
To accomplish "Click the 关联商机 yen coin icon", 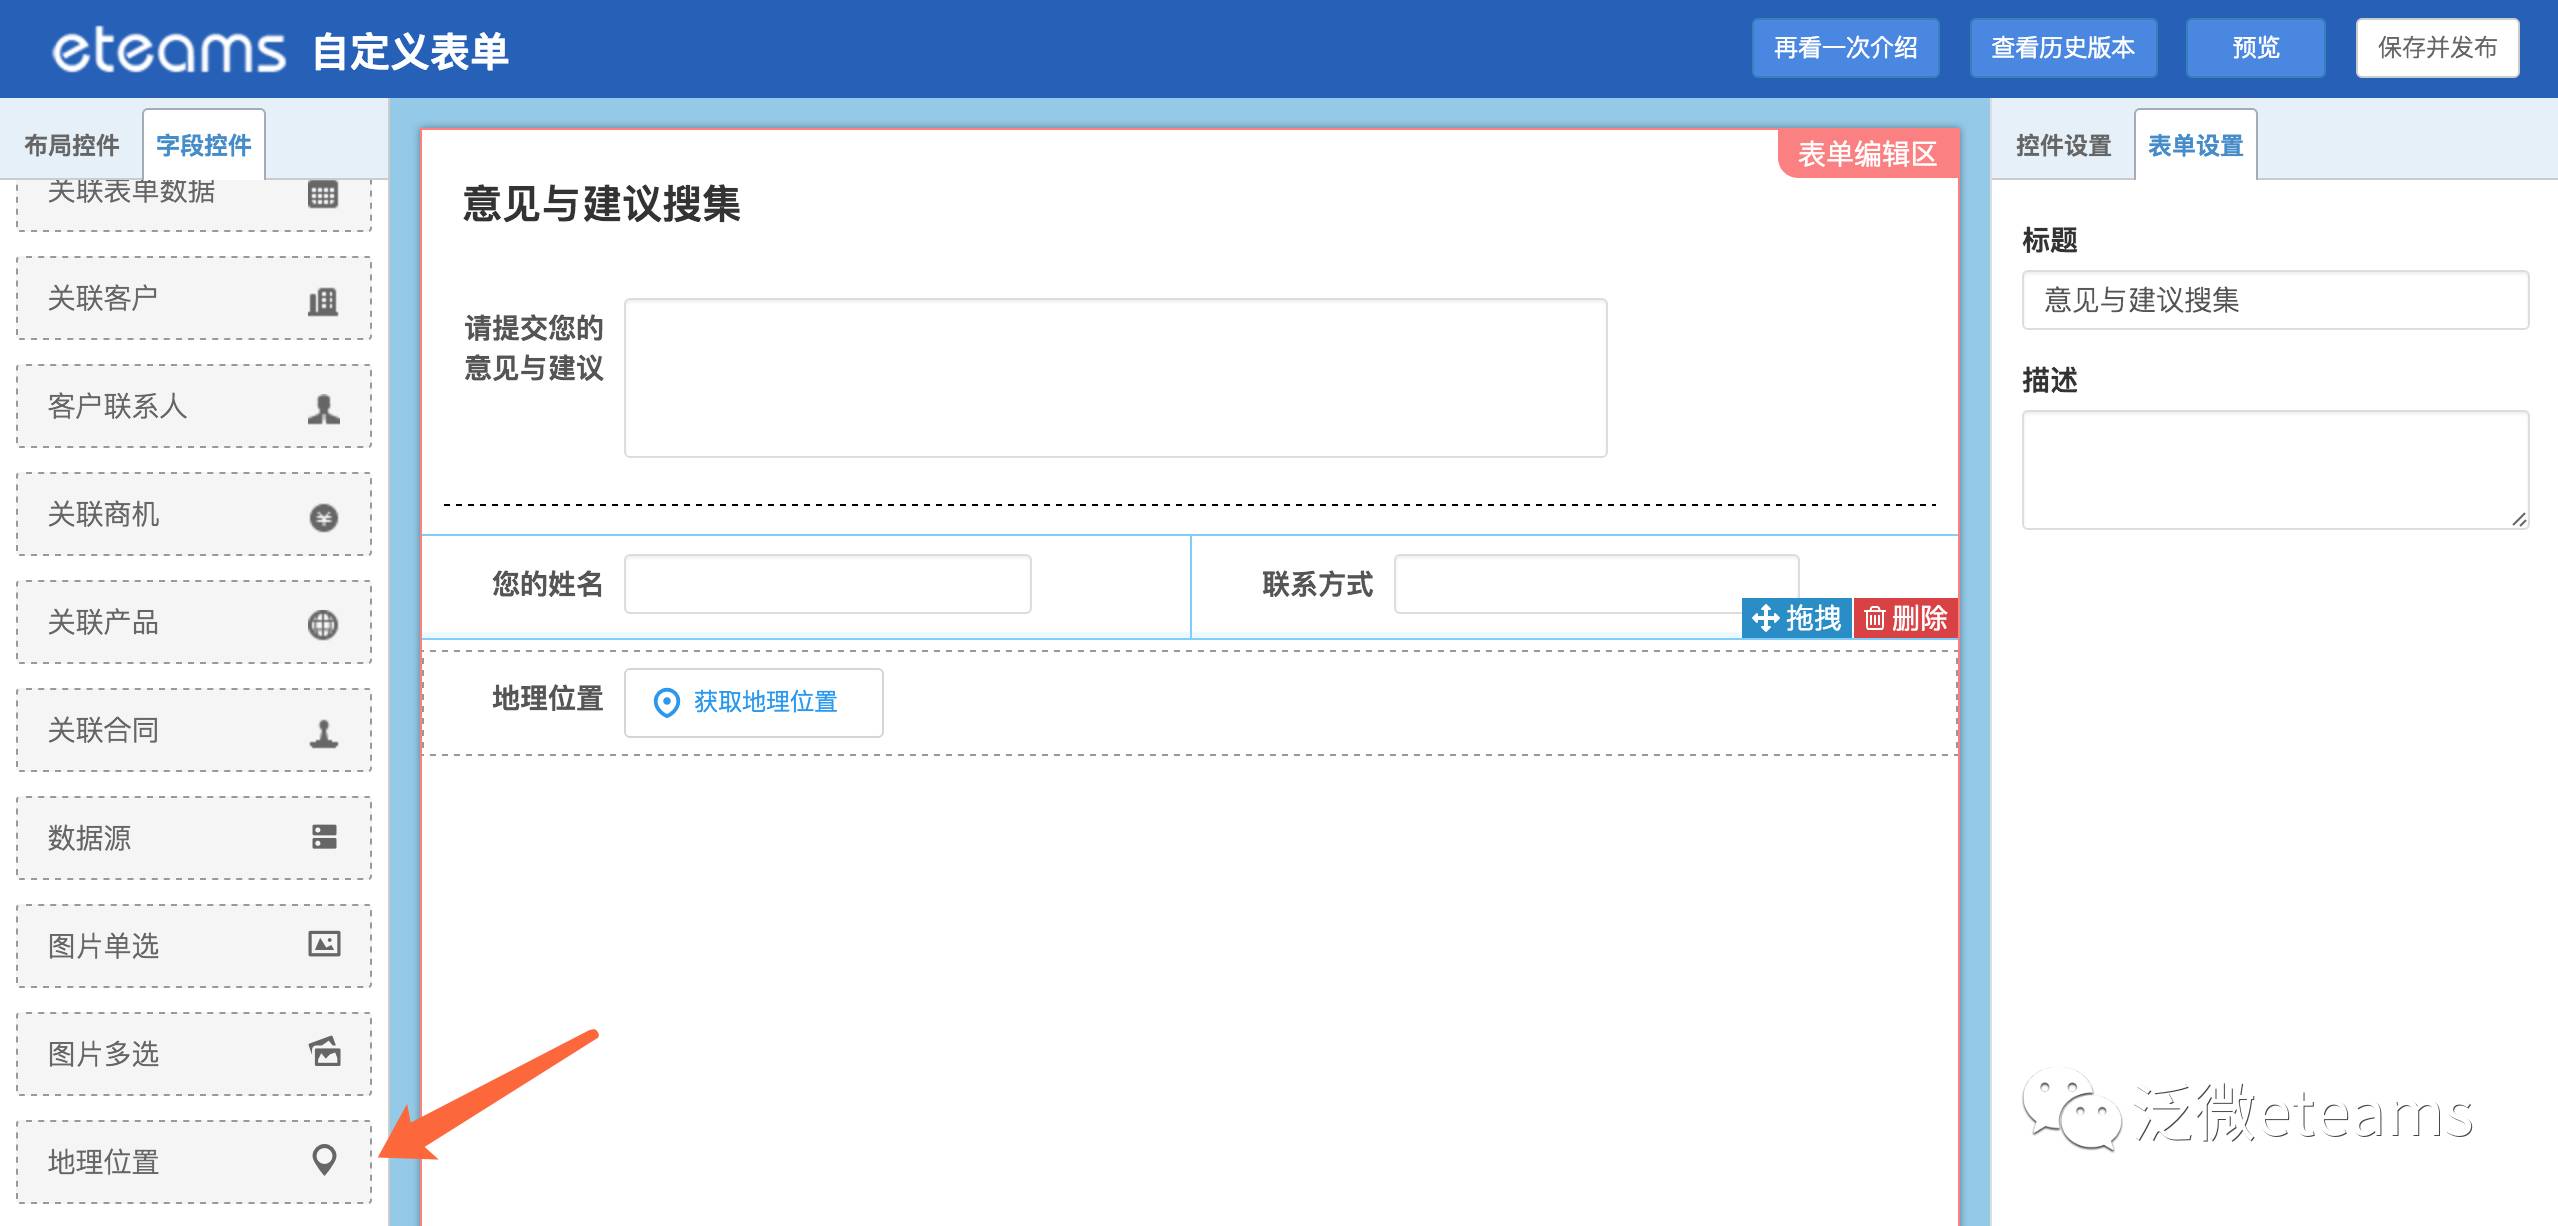I will tap(323, 517).
